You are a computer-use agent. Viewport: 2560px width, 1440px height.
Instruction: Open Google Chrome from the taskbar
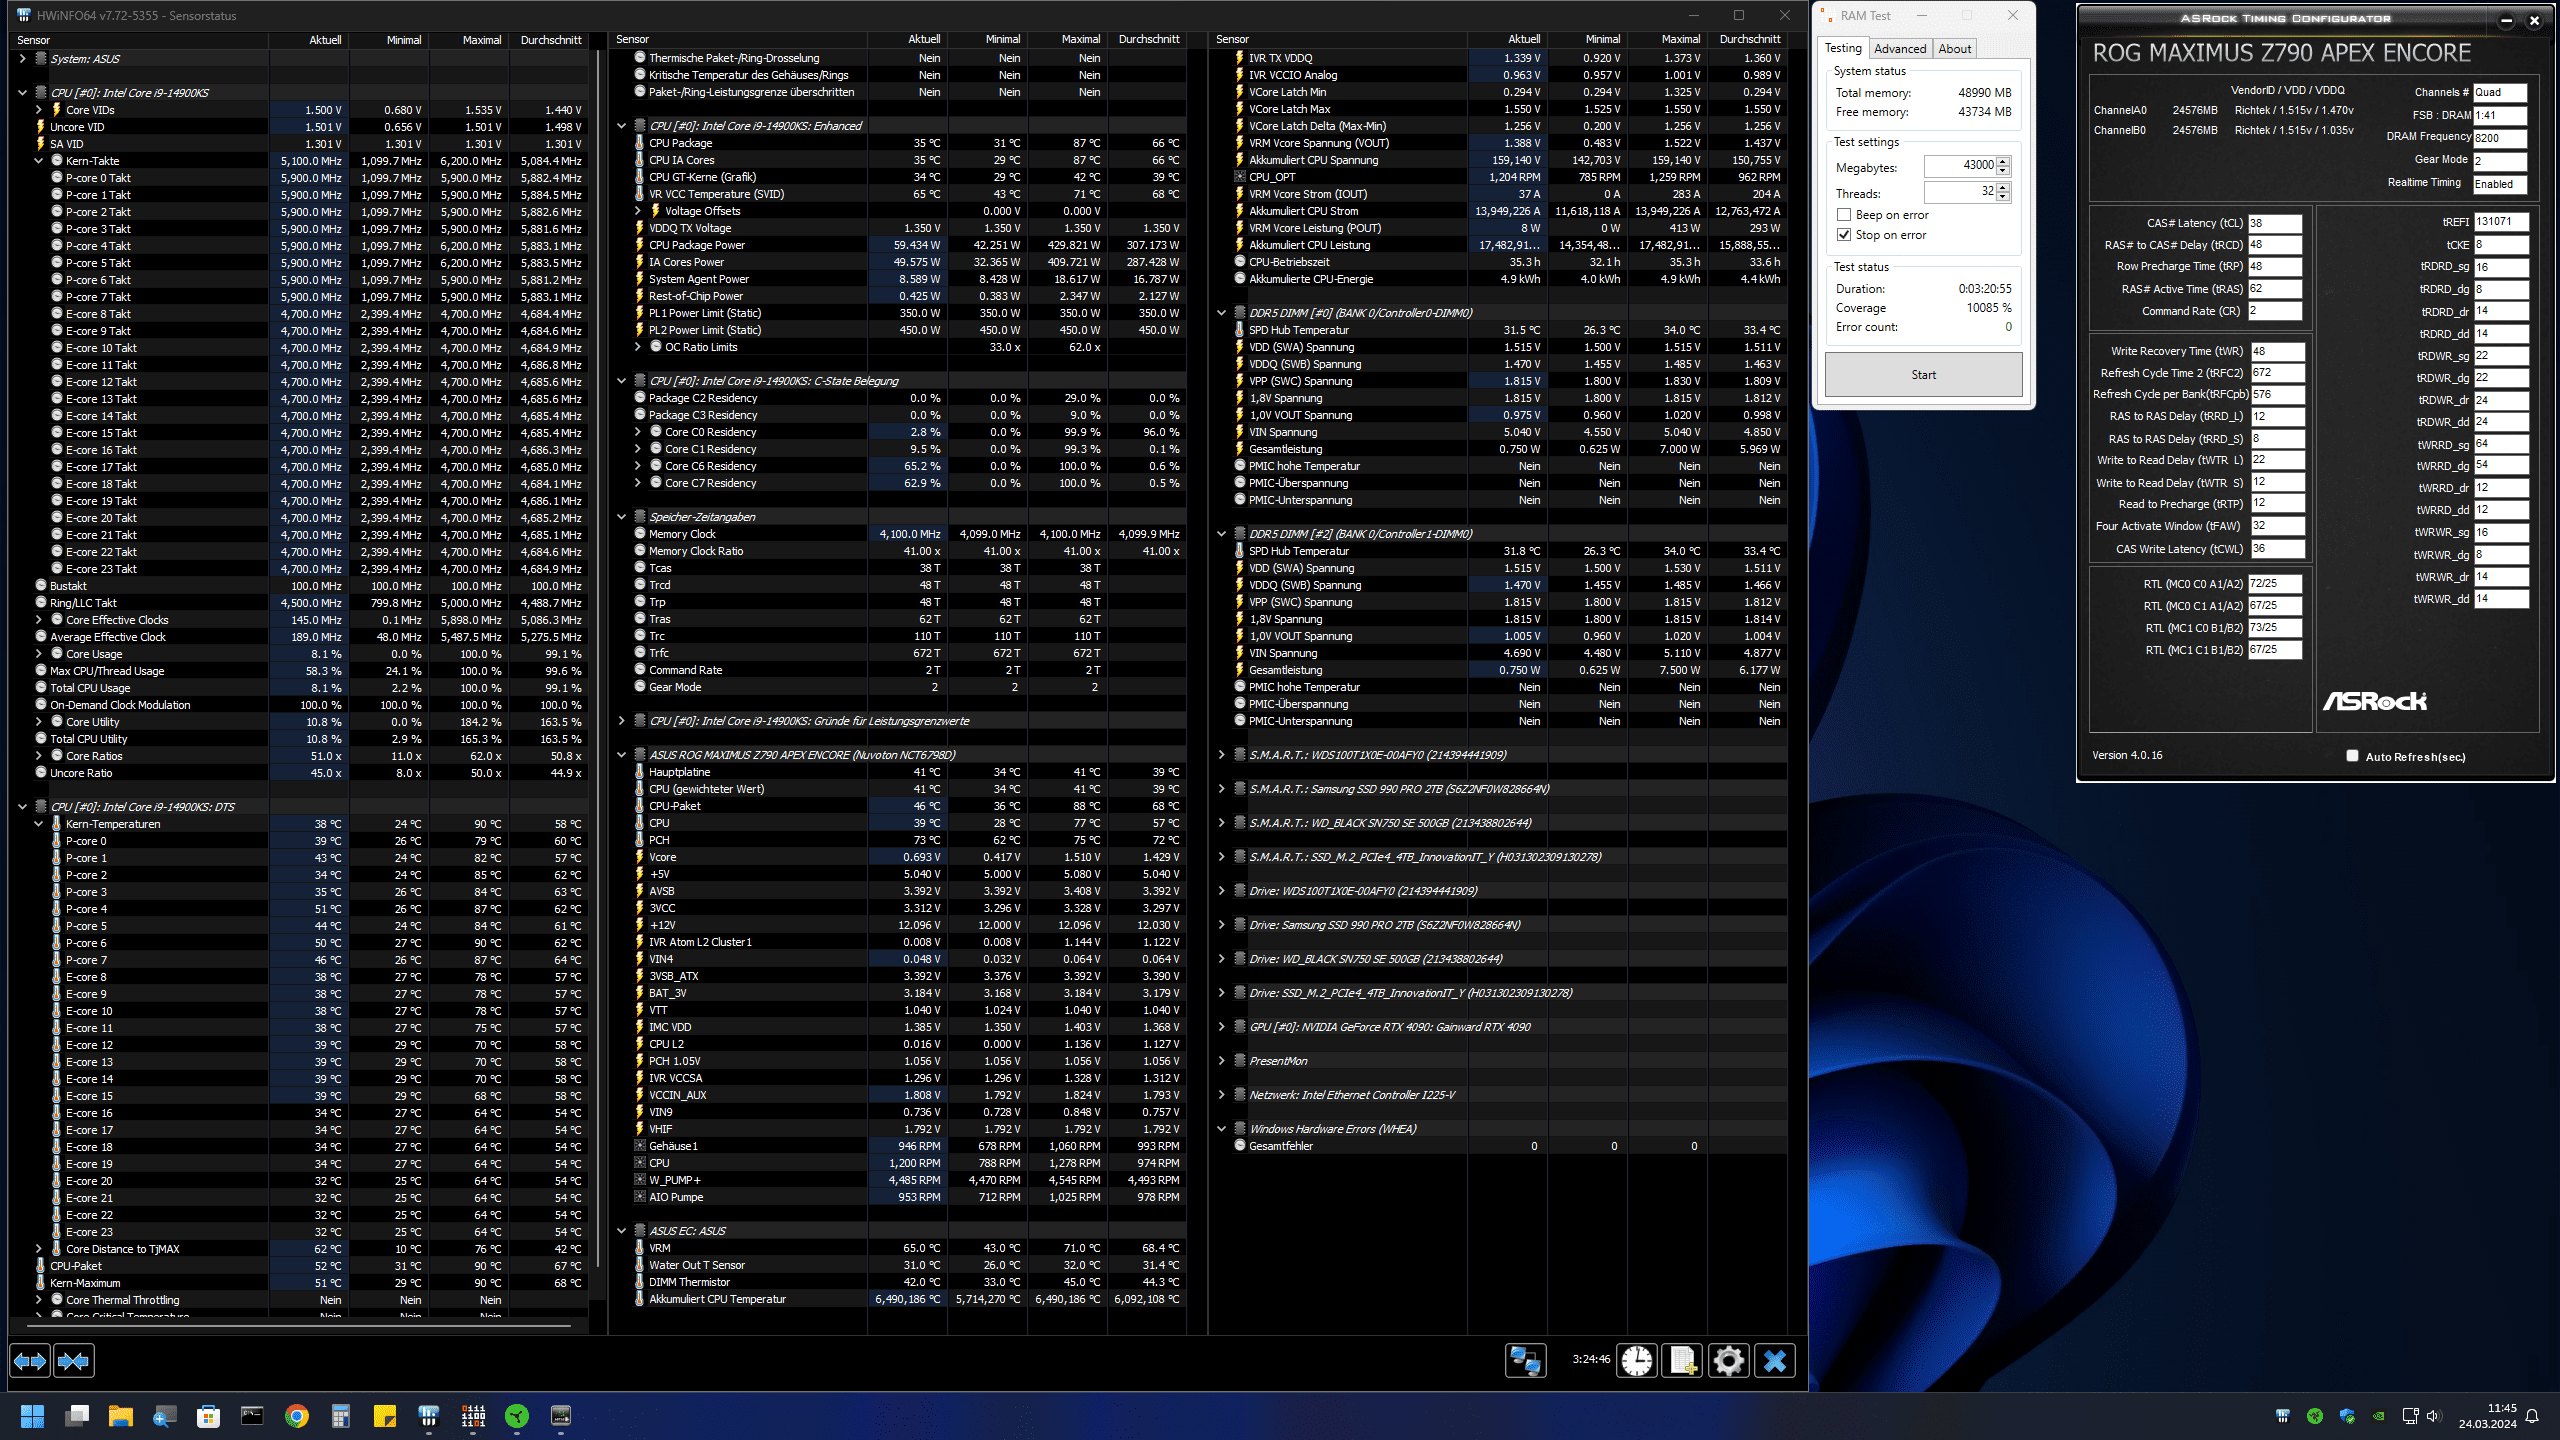click(297, 1416)
